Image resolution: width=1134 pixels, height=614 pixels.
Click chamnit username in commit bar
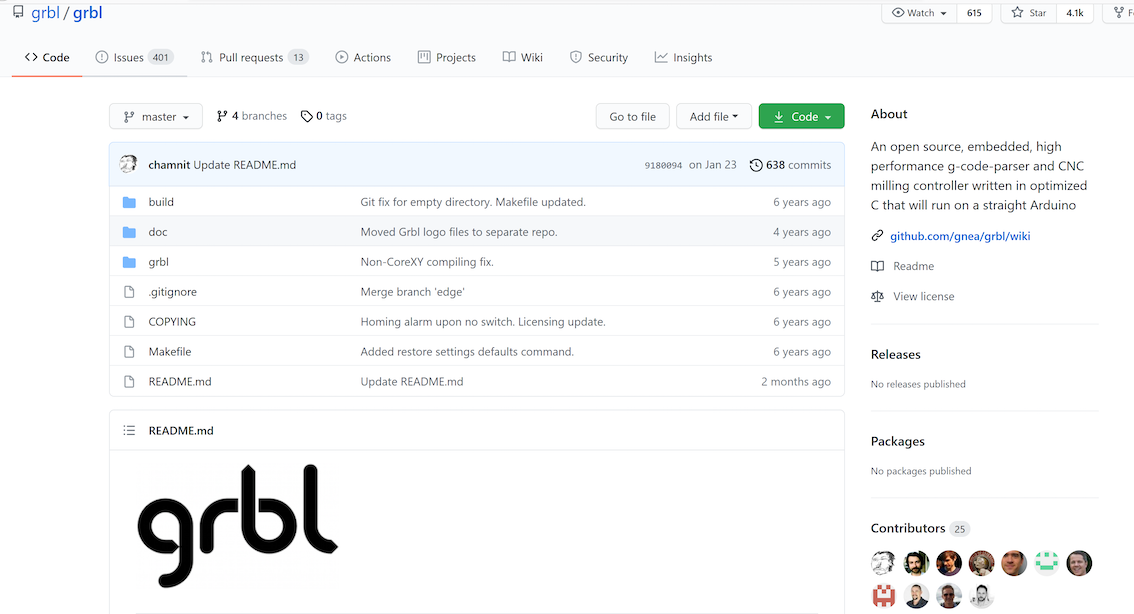[x=169, y=165]
